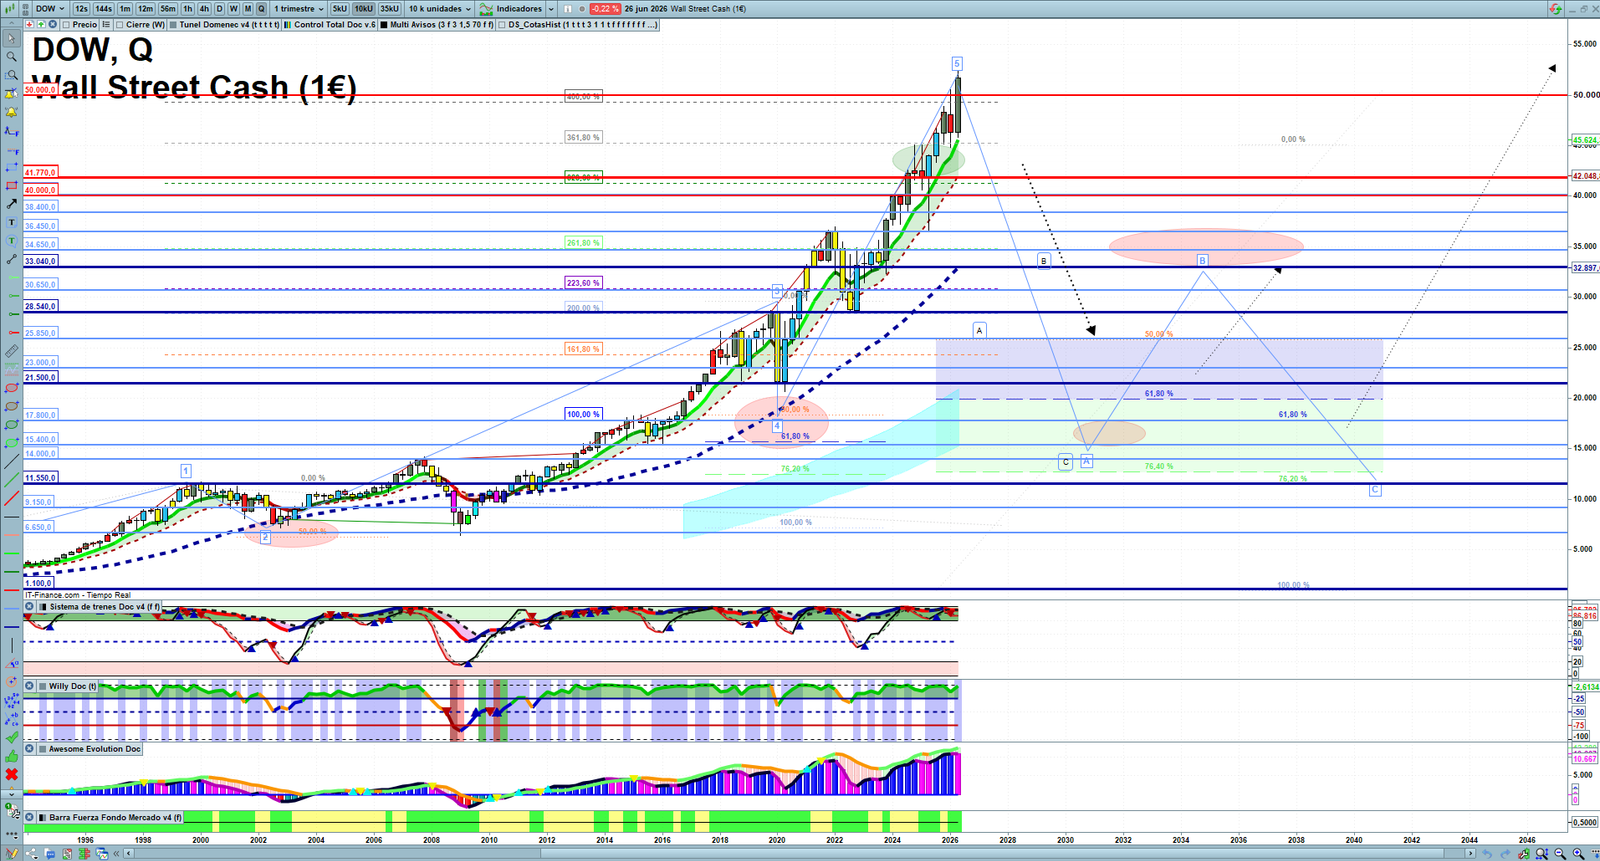Select the 5kU units button
This screenshot has height=861, width=1600.
point(340,8)
